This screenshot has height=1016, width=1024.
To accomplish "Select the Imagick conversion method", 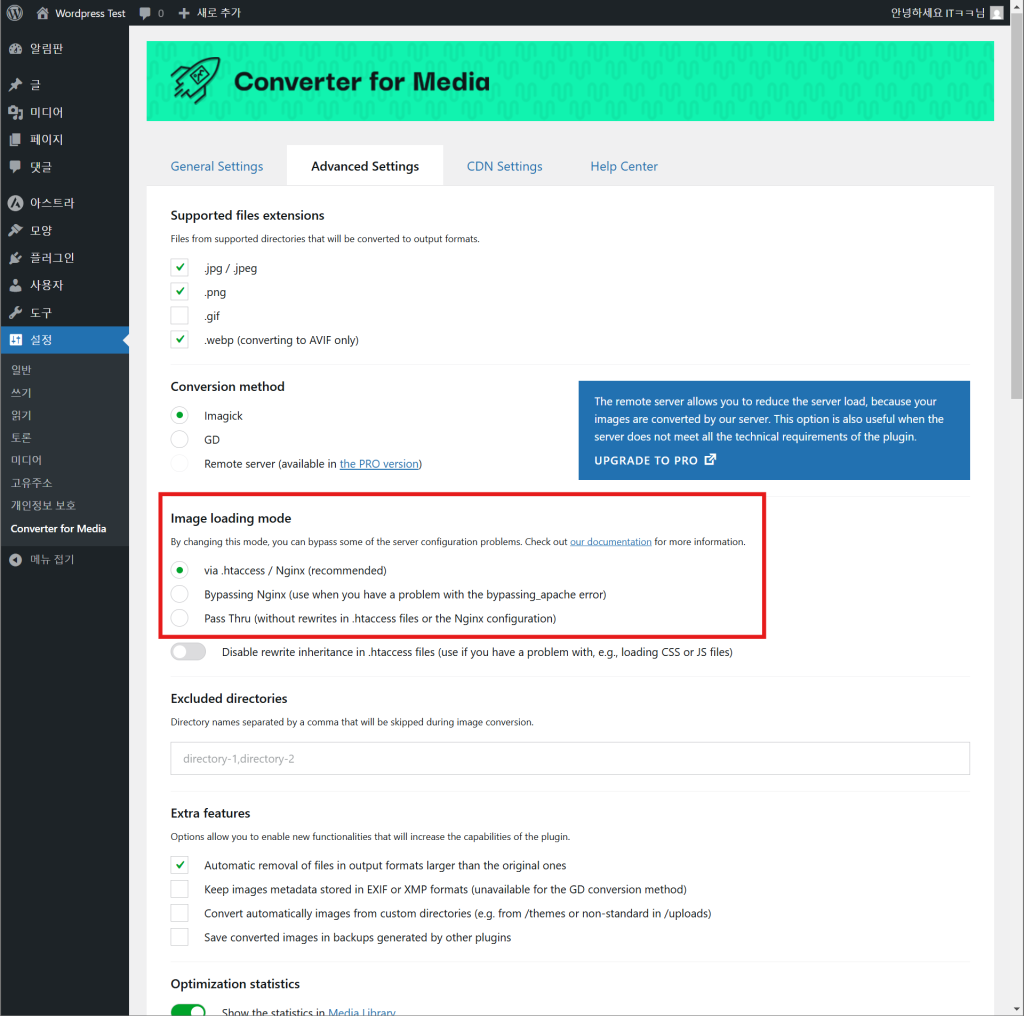I will point(180,415).
